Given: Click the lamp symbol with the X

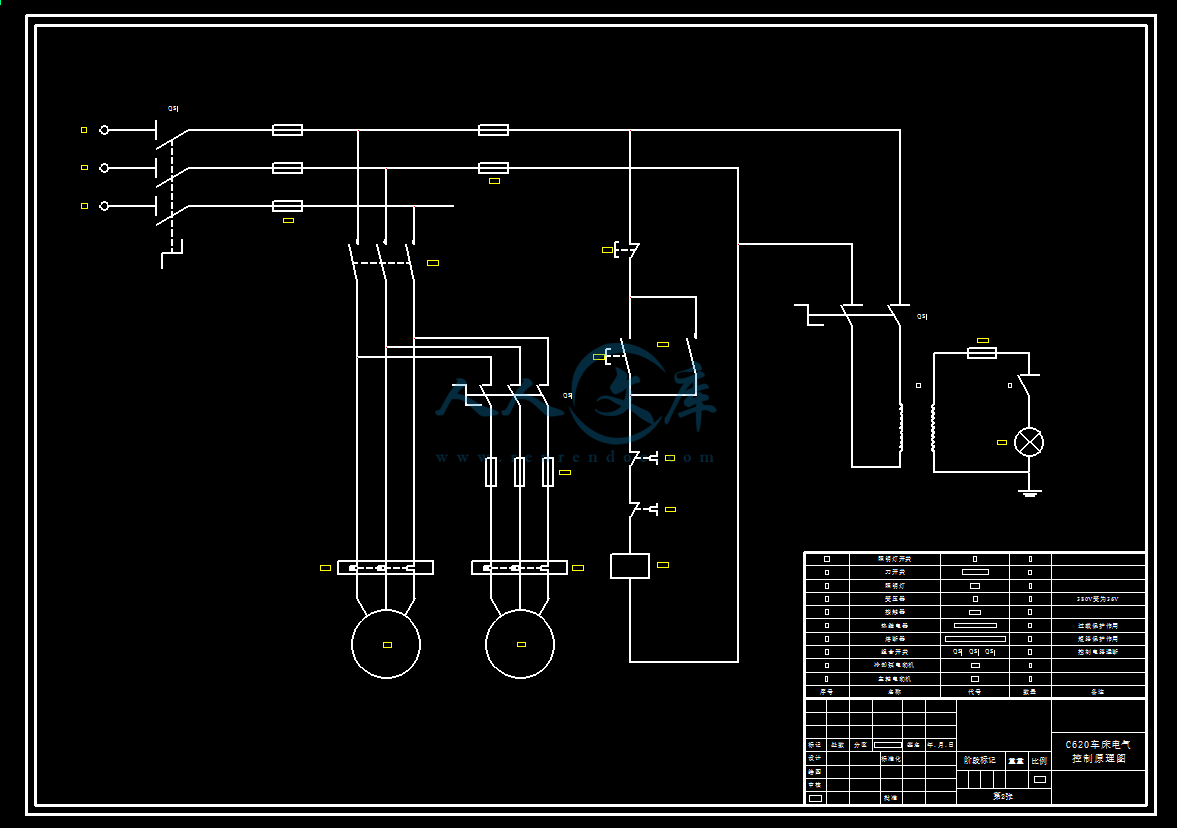Looking at the screenshot, I should point(1028,442).
